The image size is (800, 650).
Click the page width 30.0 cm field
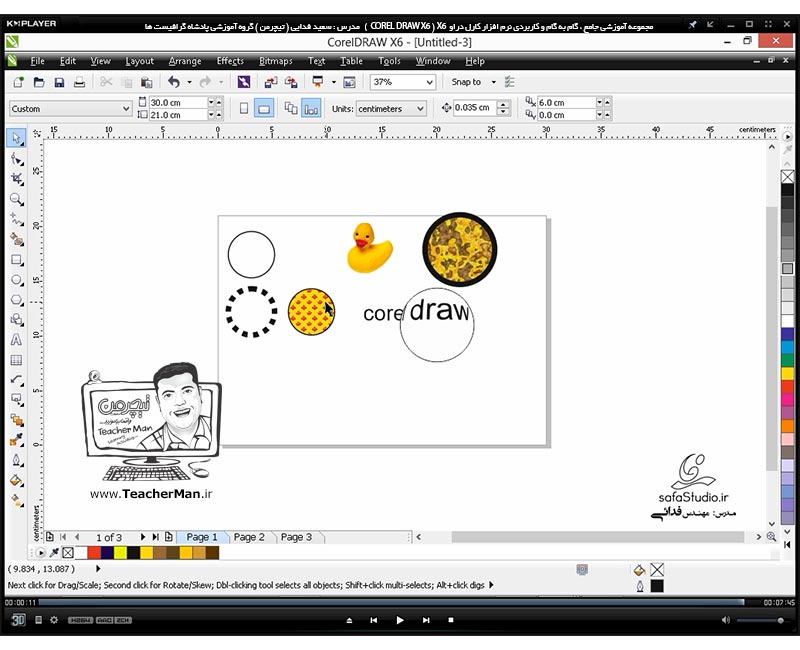click(178, 103)
